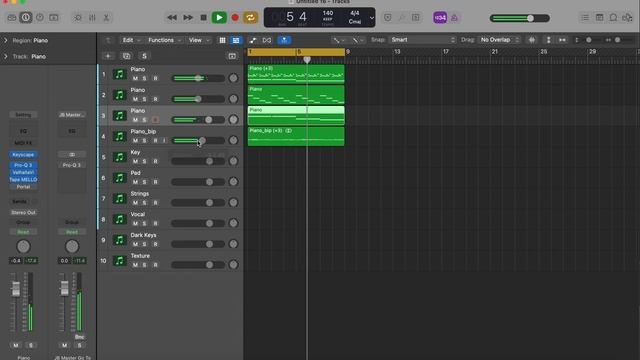640x360 pixels.
Task: Open the Setting button on Piano channel strip
Action: [x=23, y=115]
